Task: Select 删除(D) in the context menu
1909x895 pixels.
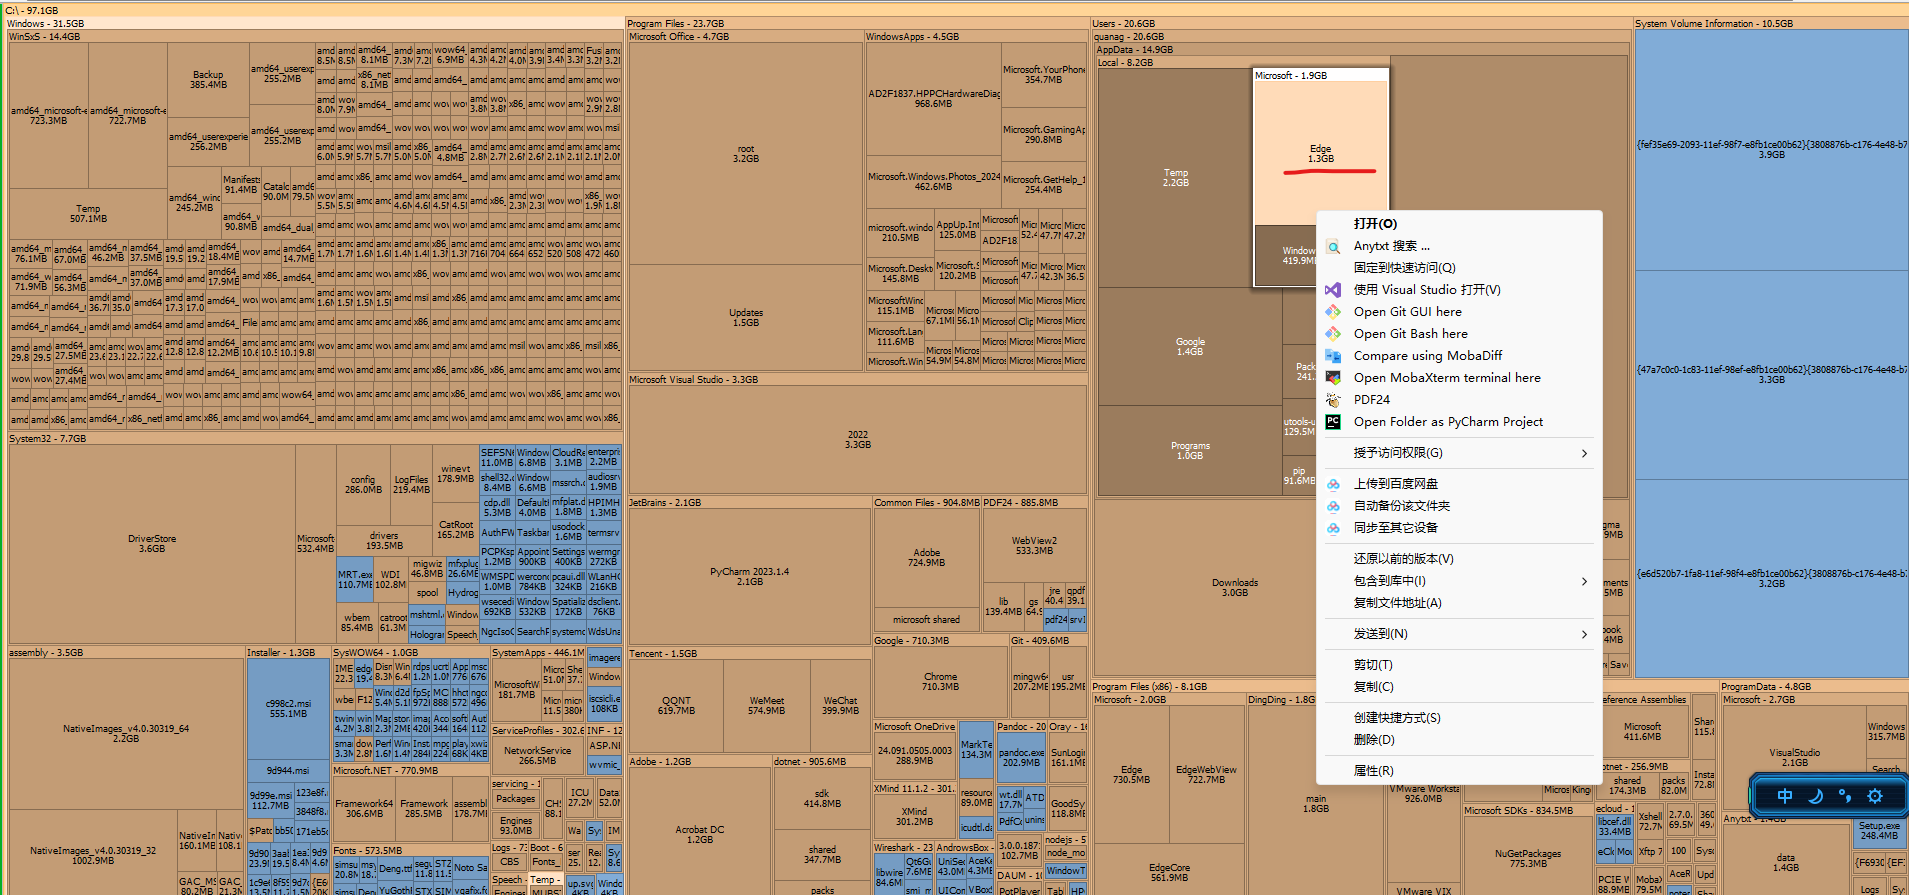Action: pyautogui.click(x=1373, y=740)
